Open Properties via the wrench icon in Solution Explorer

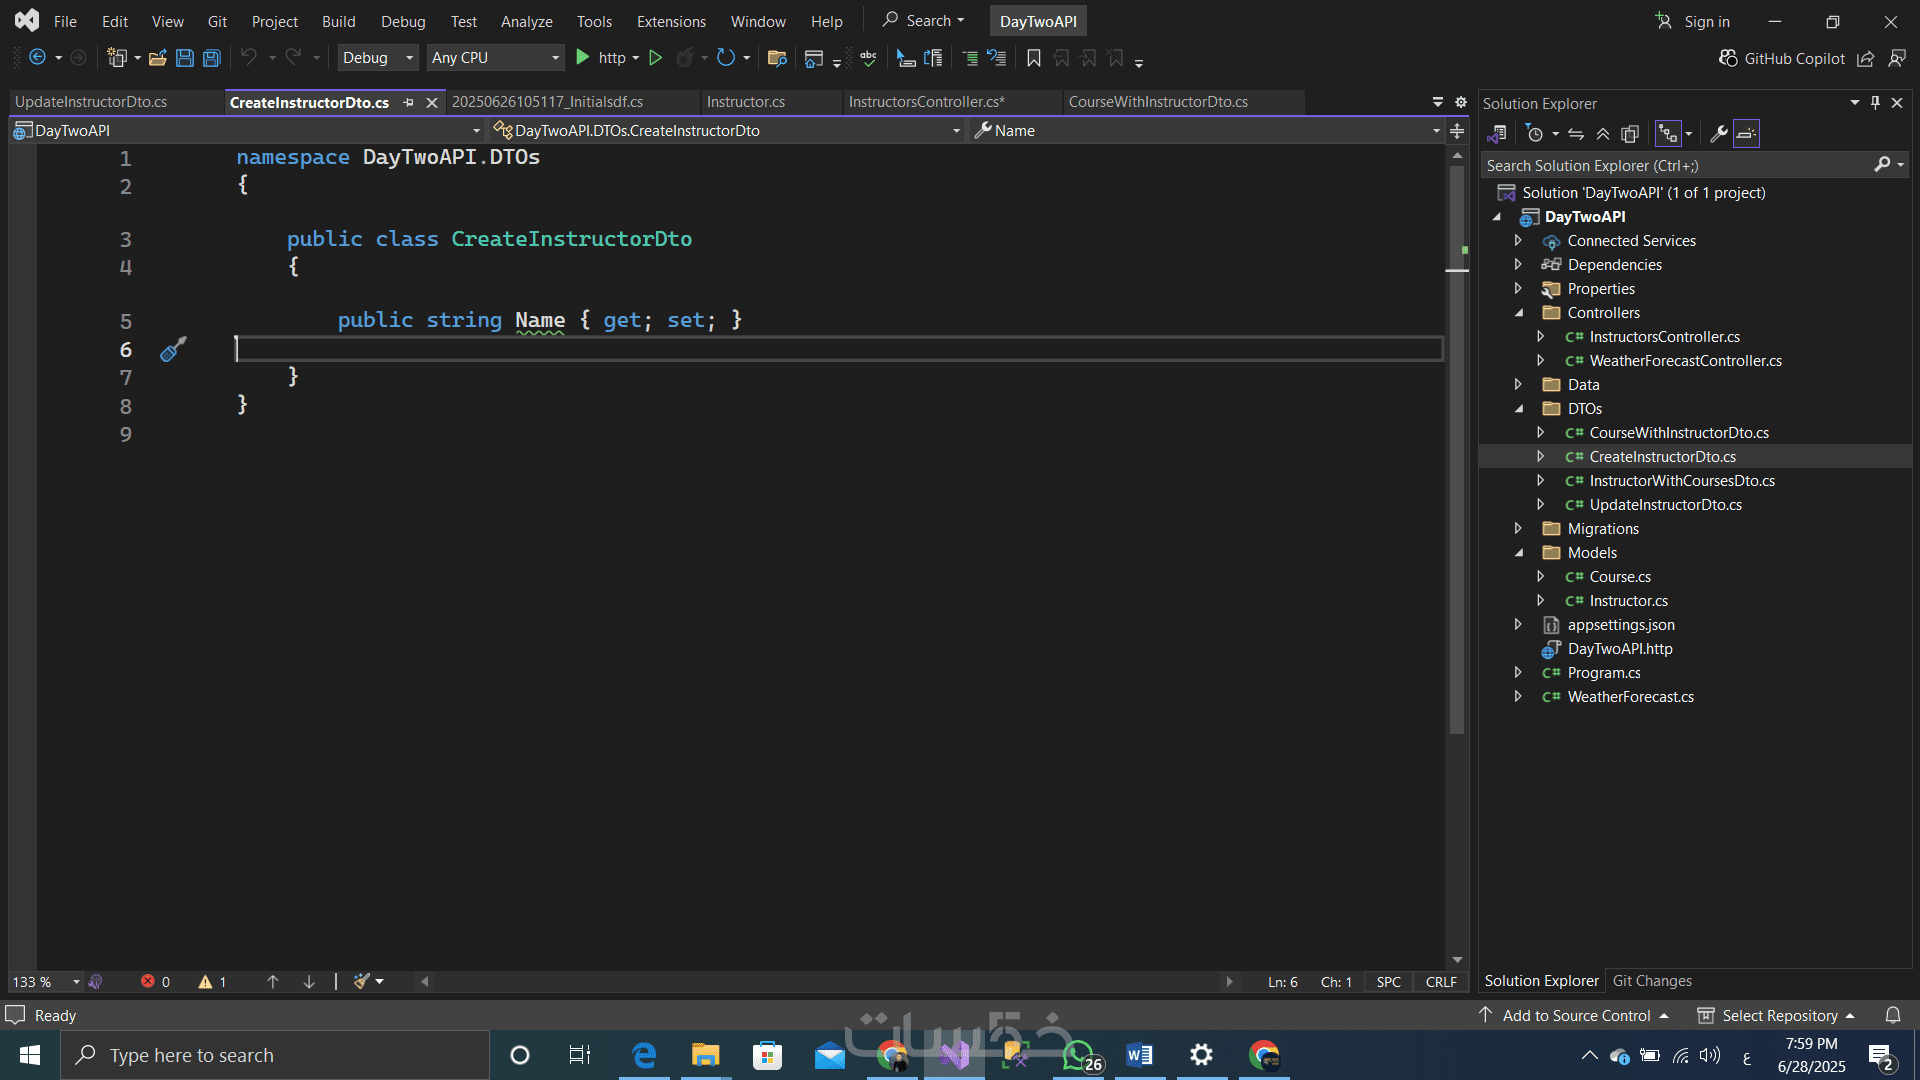click(1719, 134)
